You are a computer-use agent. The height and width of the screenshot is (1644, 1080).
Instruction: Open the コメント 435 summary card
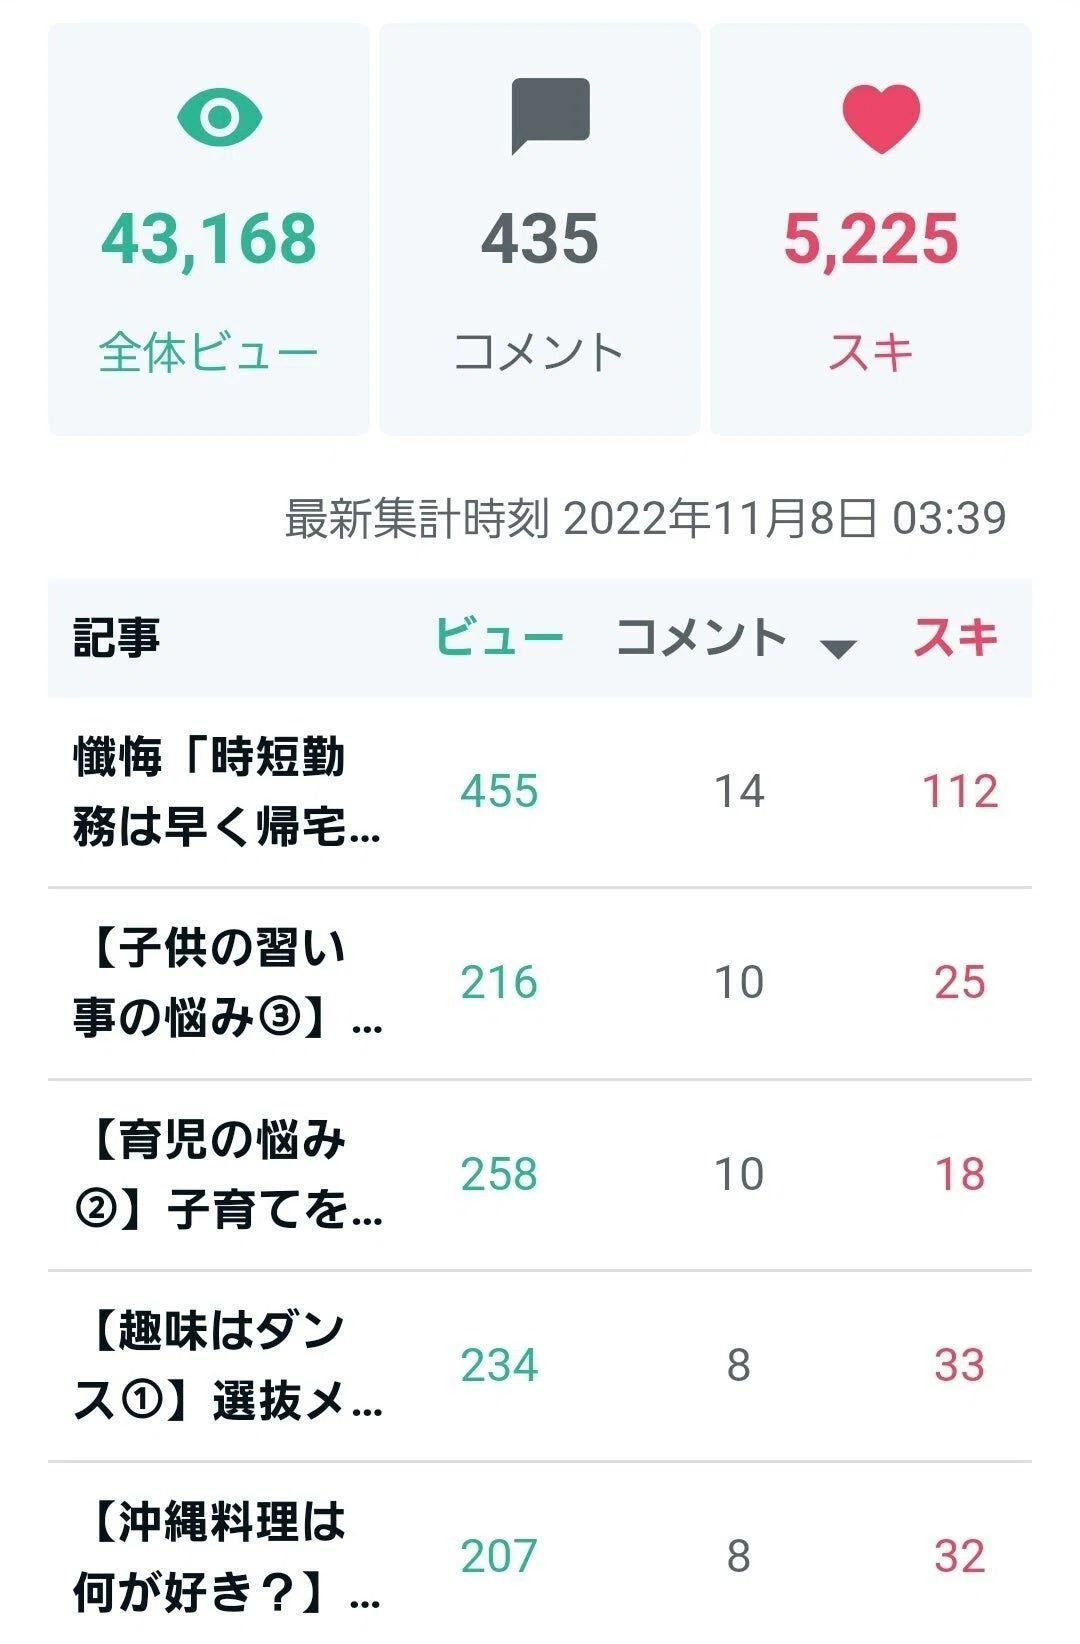click(x=540, y=229)
